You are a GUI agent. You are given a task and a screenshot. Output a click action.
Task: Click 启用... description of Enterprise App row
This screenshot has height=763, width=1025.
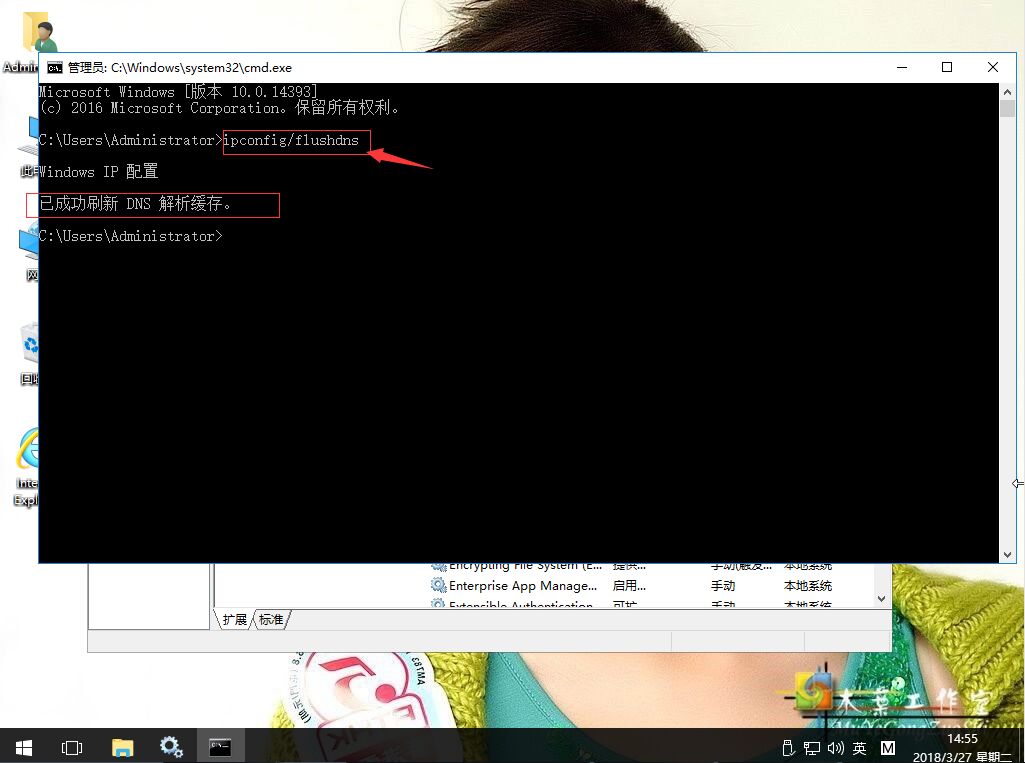629,586
